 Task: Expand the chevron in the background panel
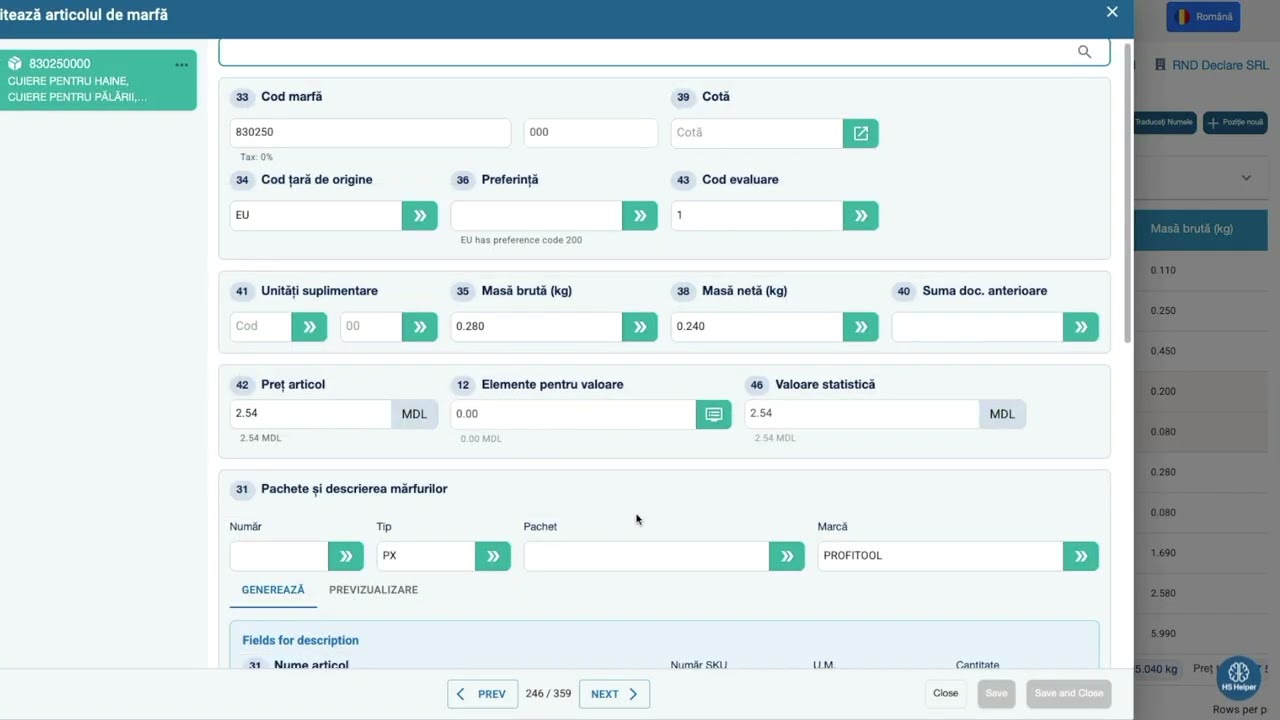1246,178
